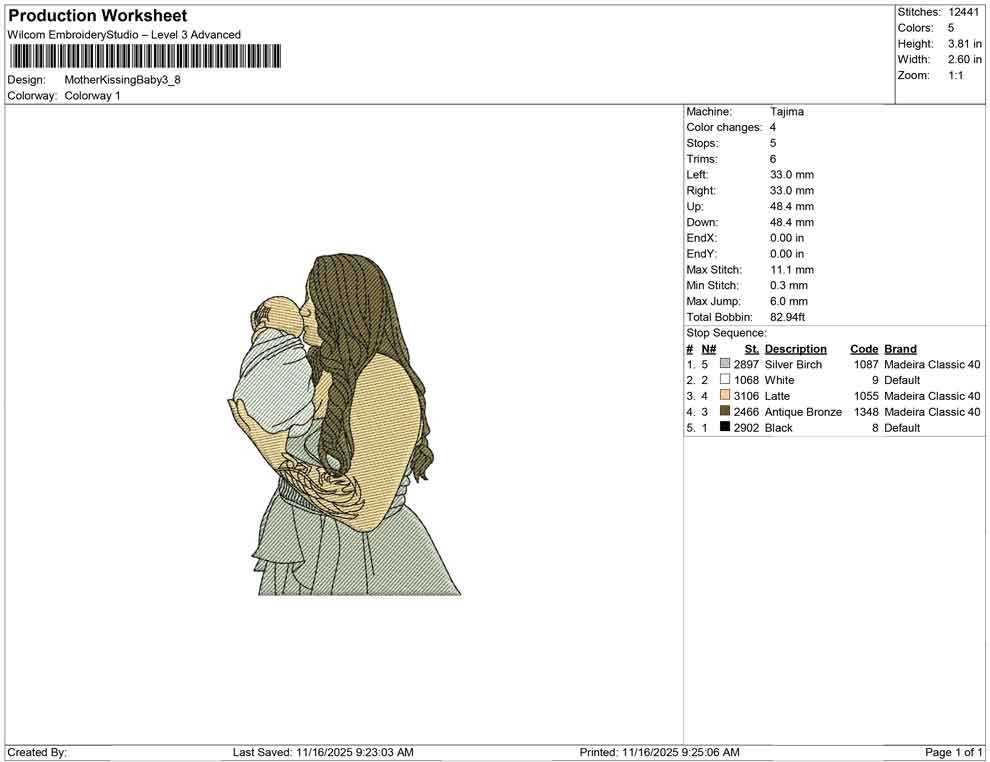Click the Black thread color swatch
Image resolution: width=990 pixels, height=762 pixels.
tap(725, 428)
